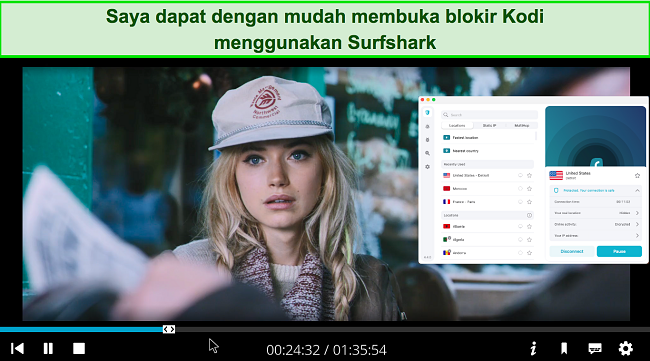This screenshot has width=650, height=361.
Task: Click the Recently used section header
Action: pos(488,164)
